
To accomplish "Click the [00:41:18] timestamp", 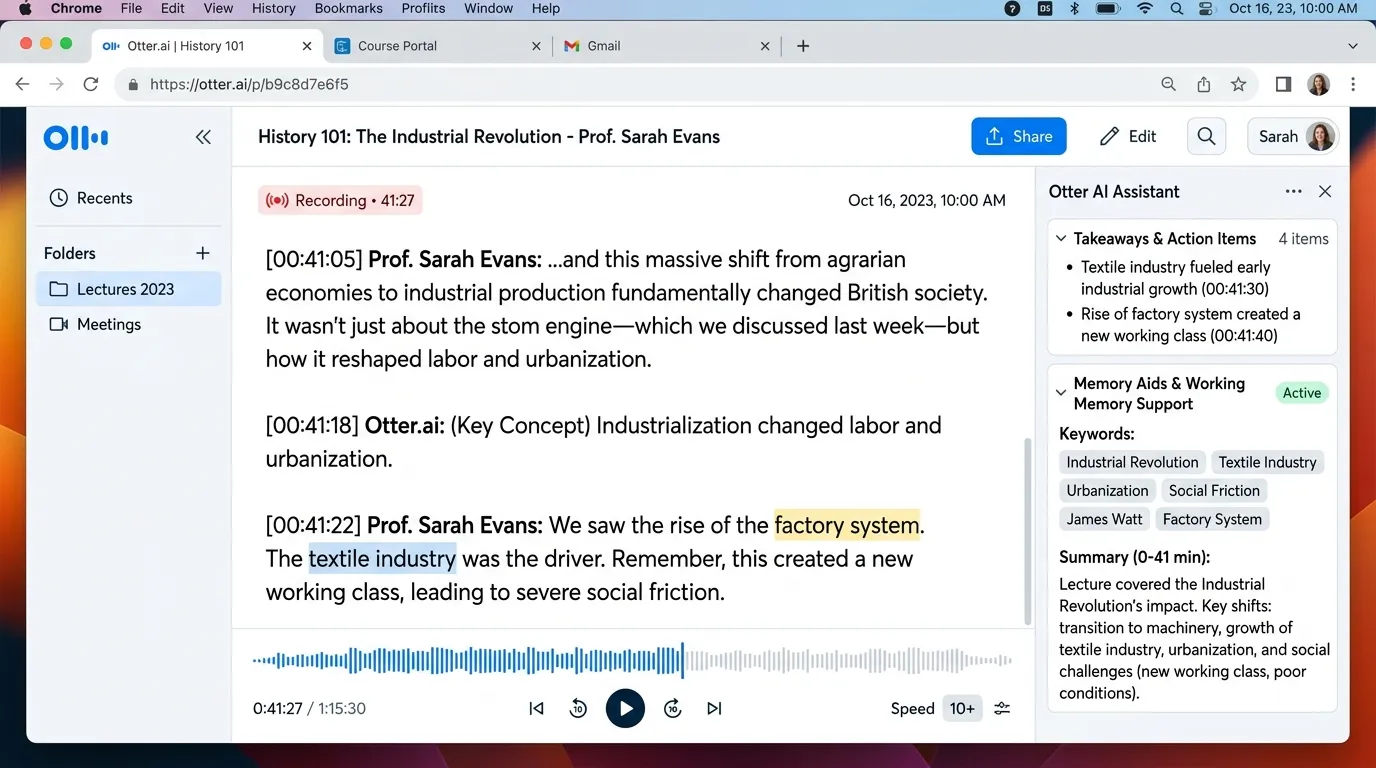I will (x=312, y=425).
